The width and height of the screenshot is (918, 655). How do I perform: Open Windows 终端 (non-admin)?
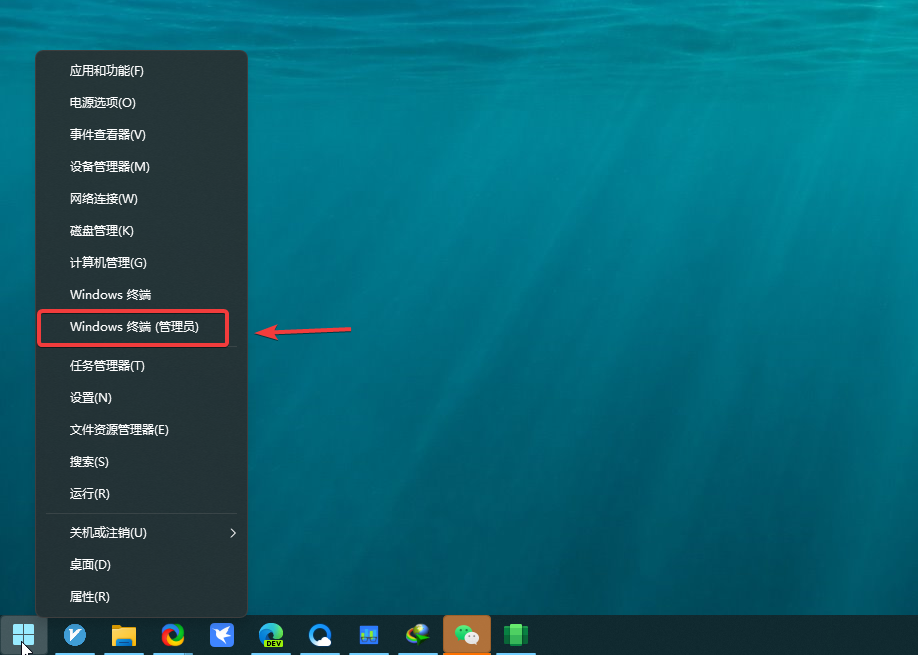[x=142, y=294]
